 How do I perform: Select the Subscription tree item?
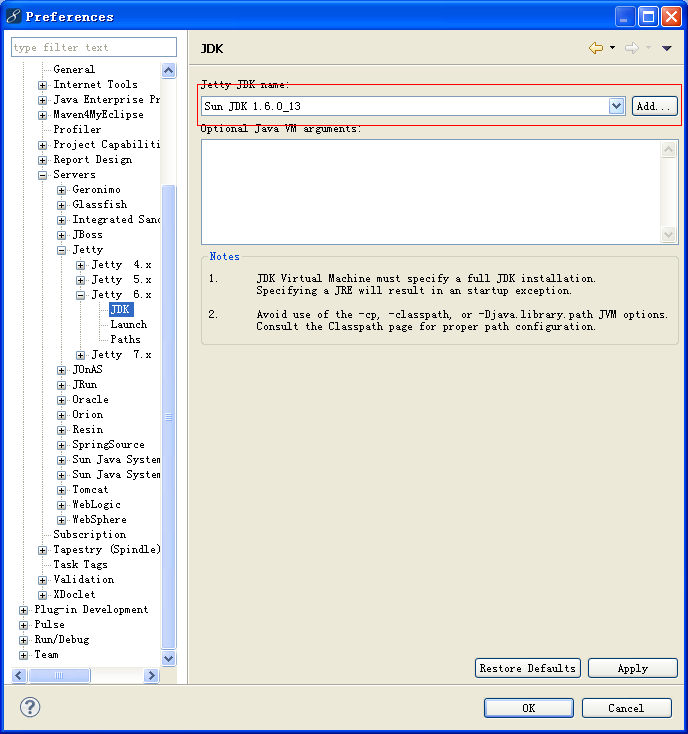pos(89,534)
